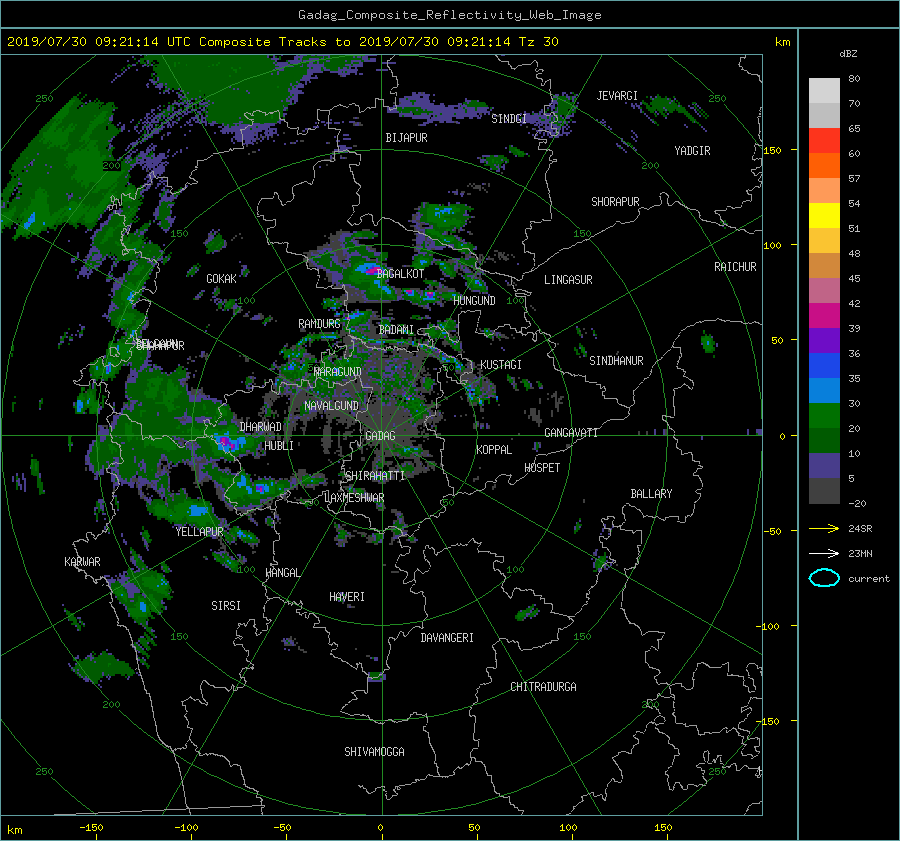Click the SIRSI label on the map
Screen dimensions: 900x841
click(226, 606)
